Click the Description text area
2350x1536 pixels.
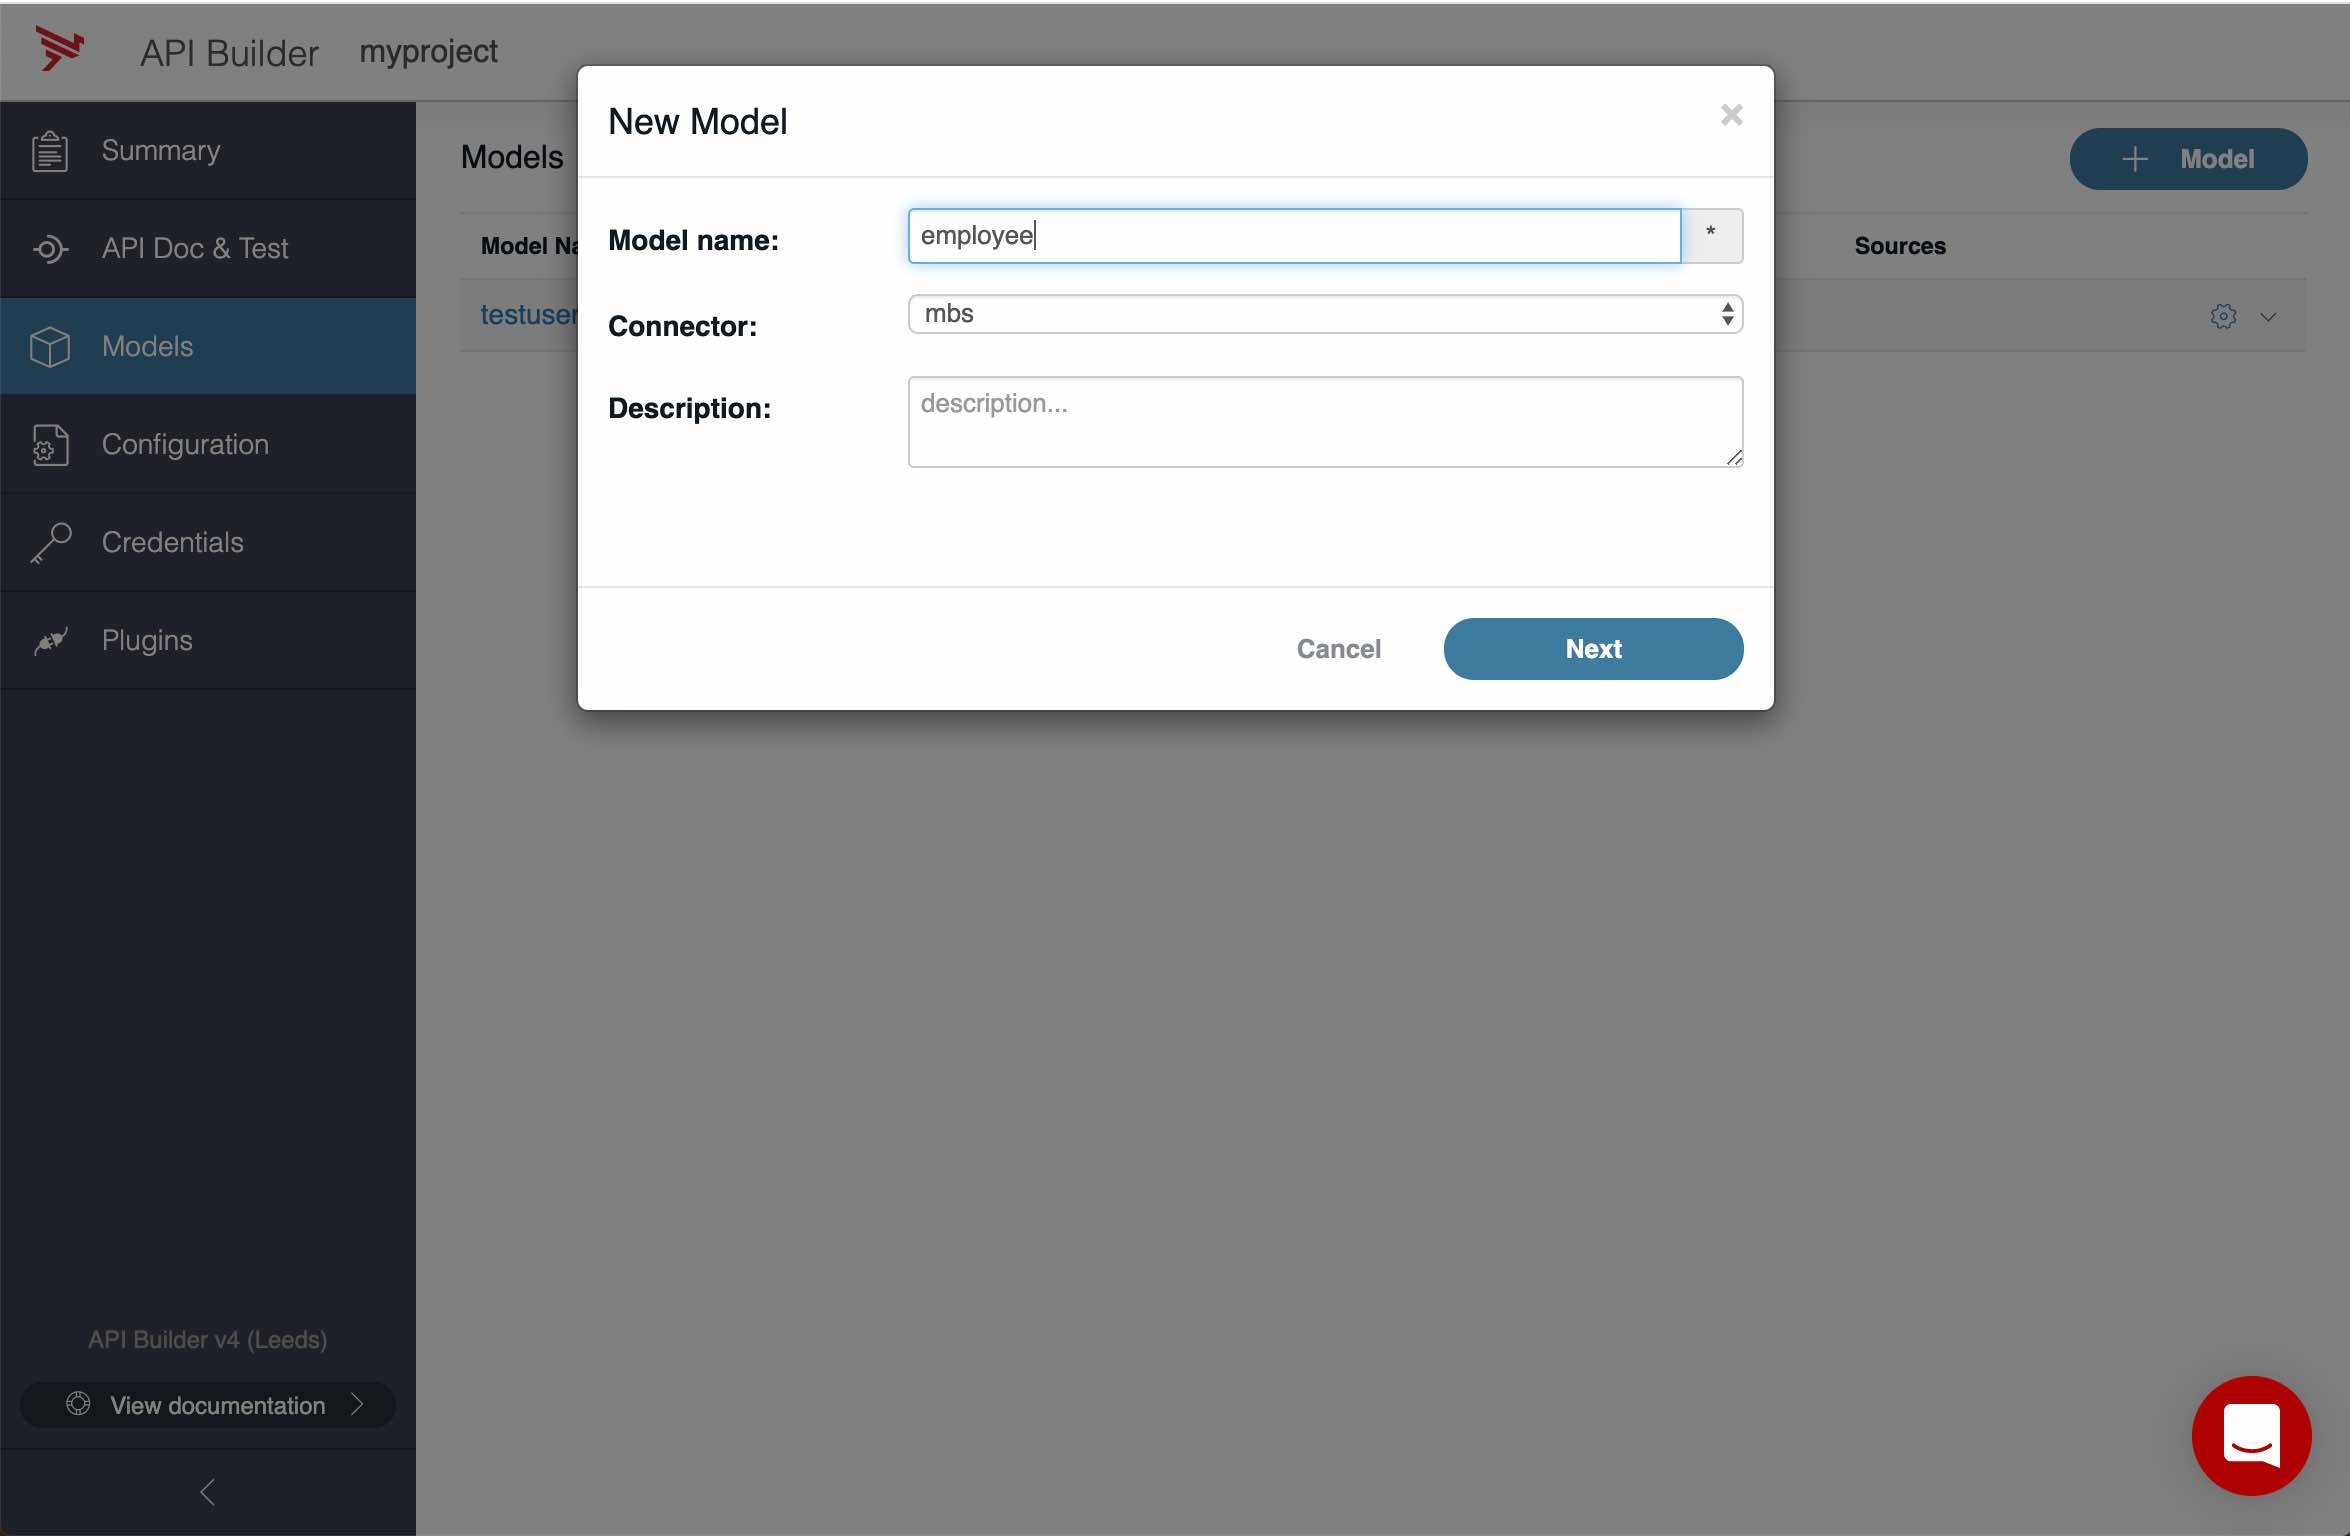pyautogui.click(x=1325, y=422)
